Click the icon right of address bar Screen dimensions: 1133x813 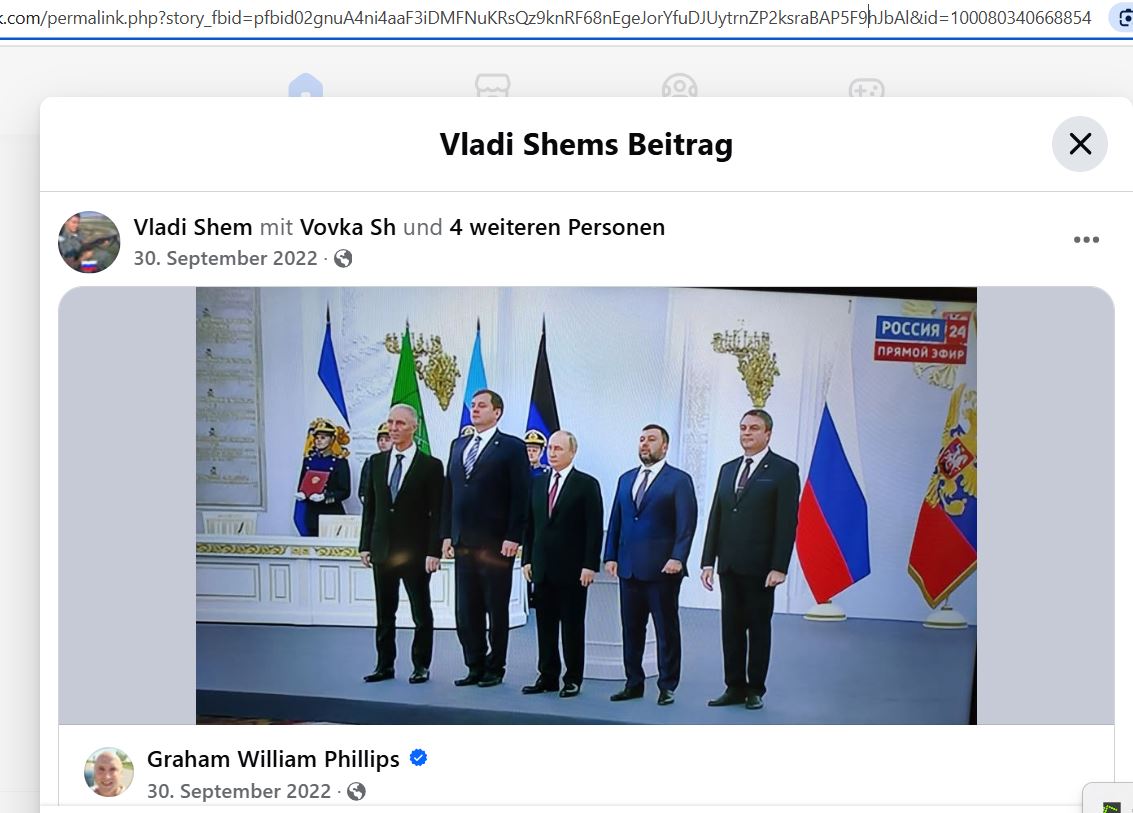[x=1122, y=18]
